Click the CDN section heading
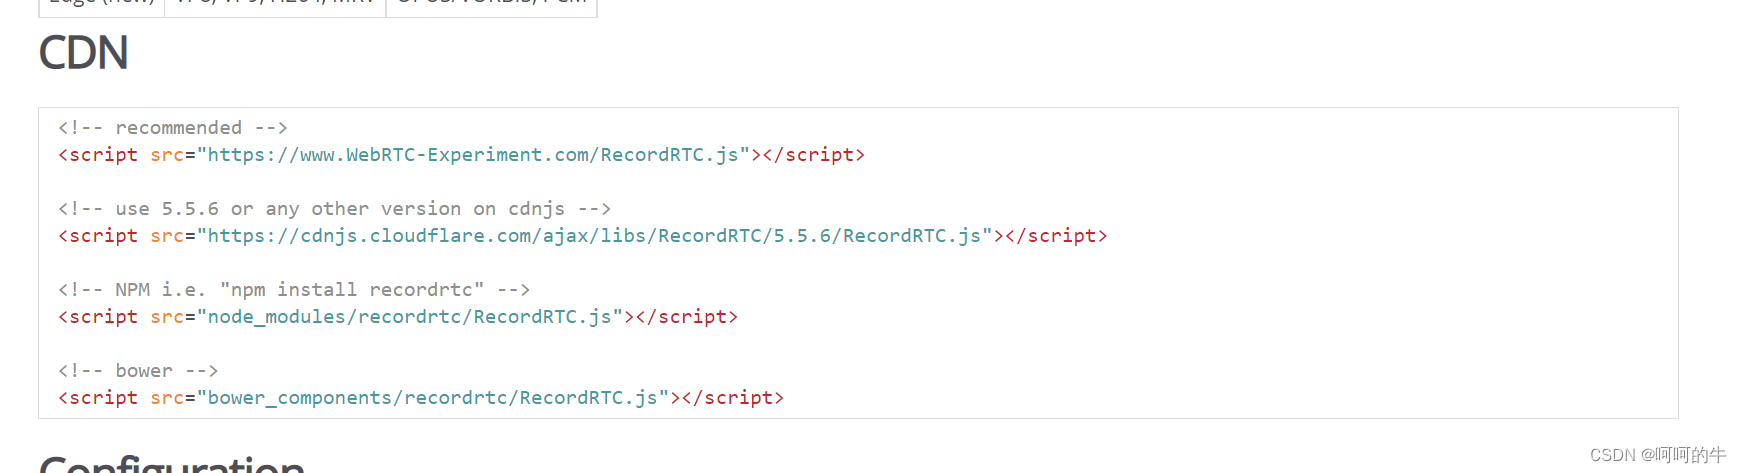1742x473 pixels. [x=84, y=53]
